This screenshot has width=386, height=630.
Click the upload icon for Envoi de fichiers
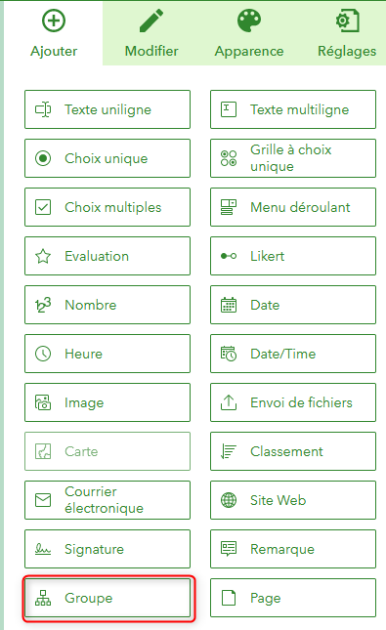tap(229, 403)
